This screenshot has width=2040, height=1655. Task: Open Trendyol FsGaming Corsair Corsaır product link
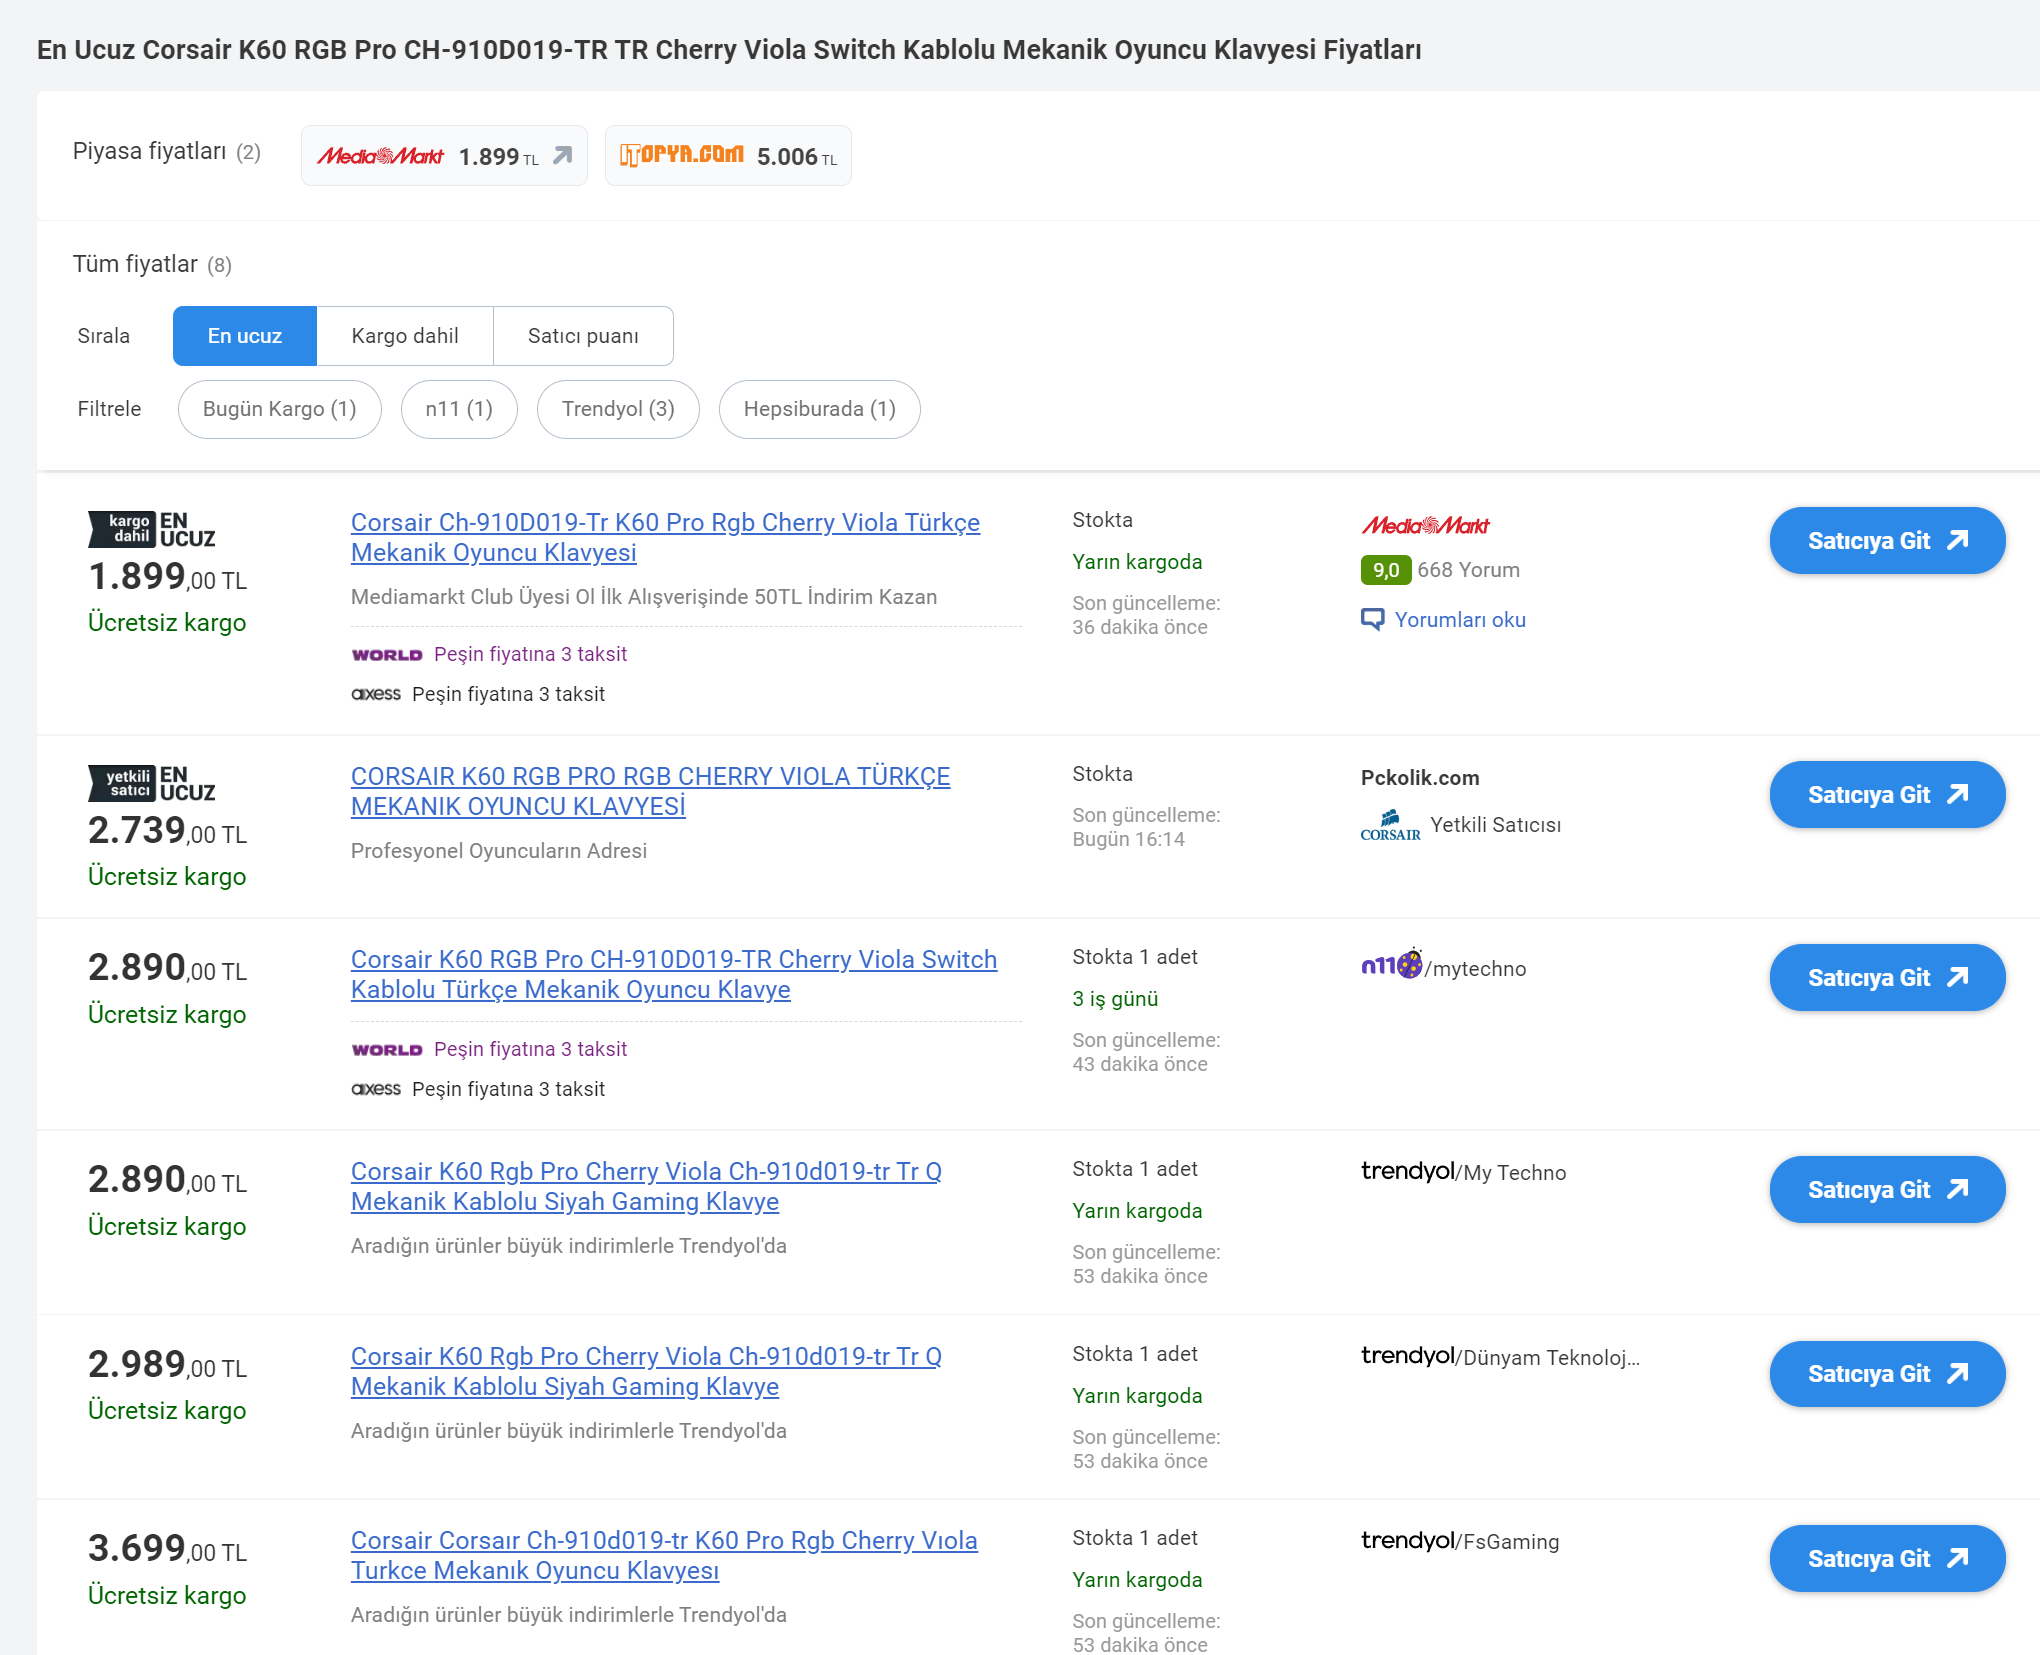point(664,1556)
